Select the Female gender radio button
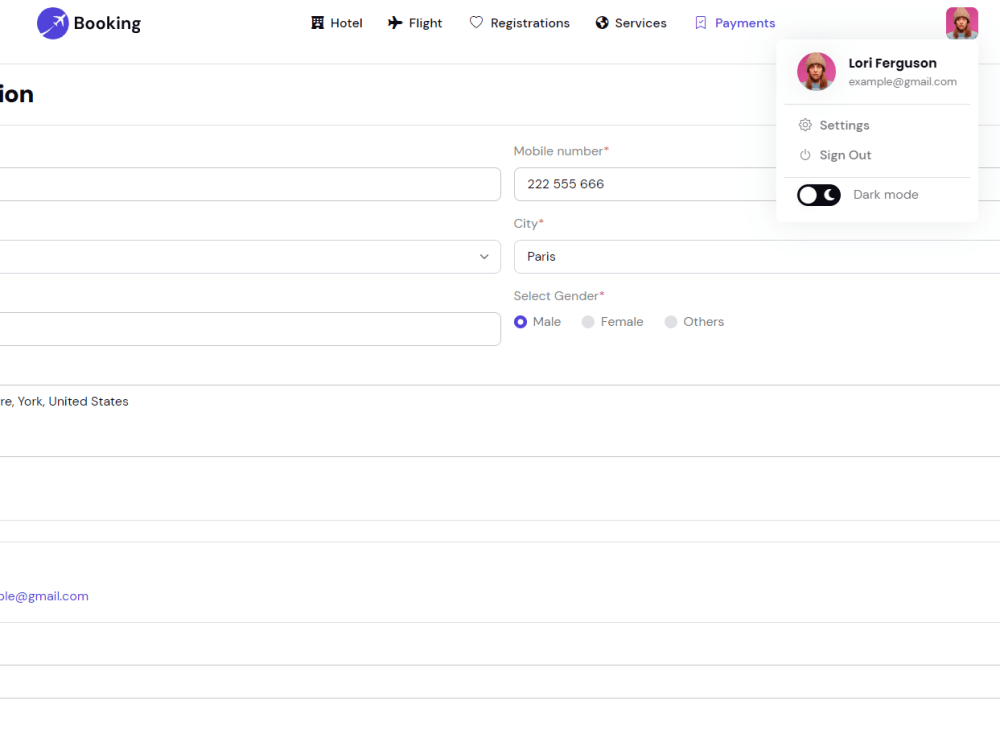Viewport: 1000px width, 750px height. click(x=588, y=322)
